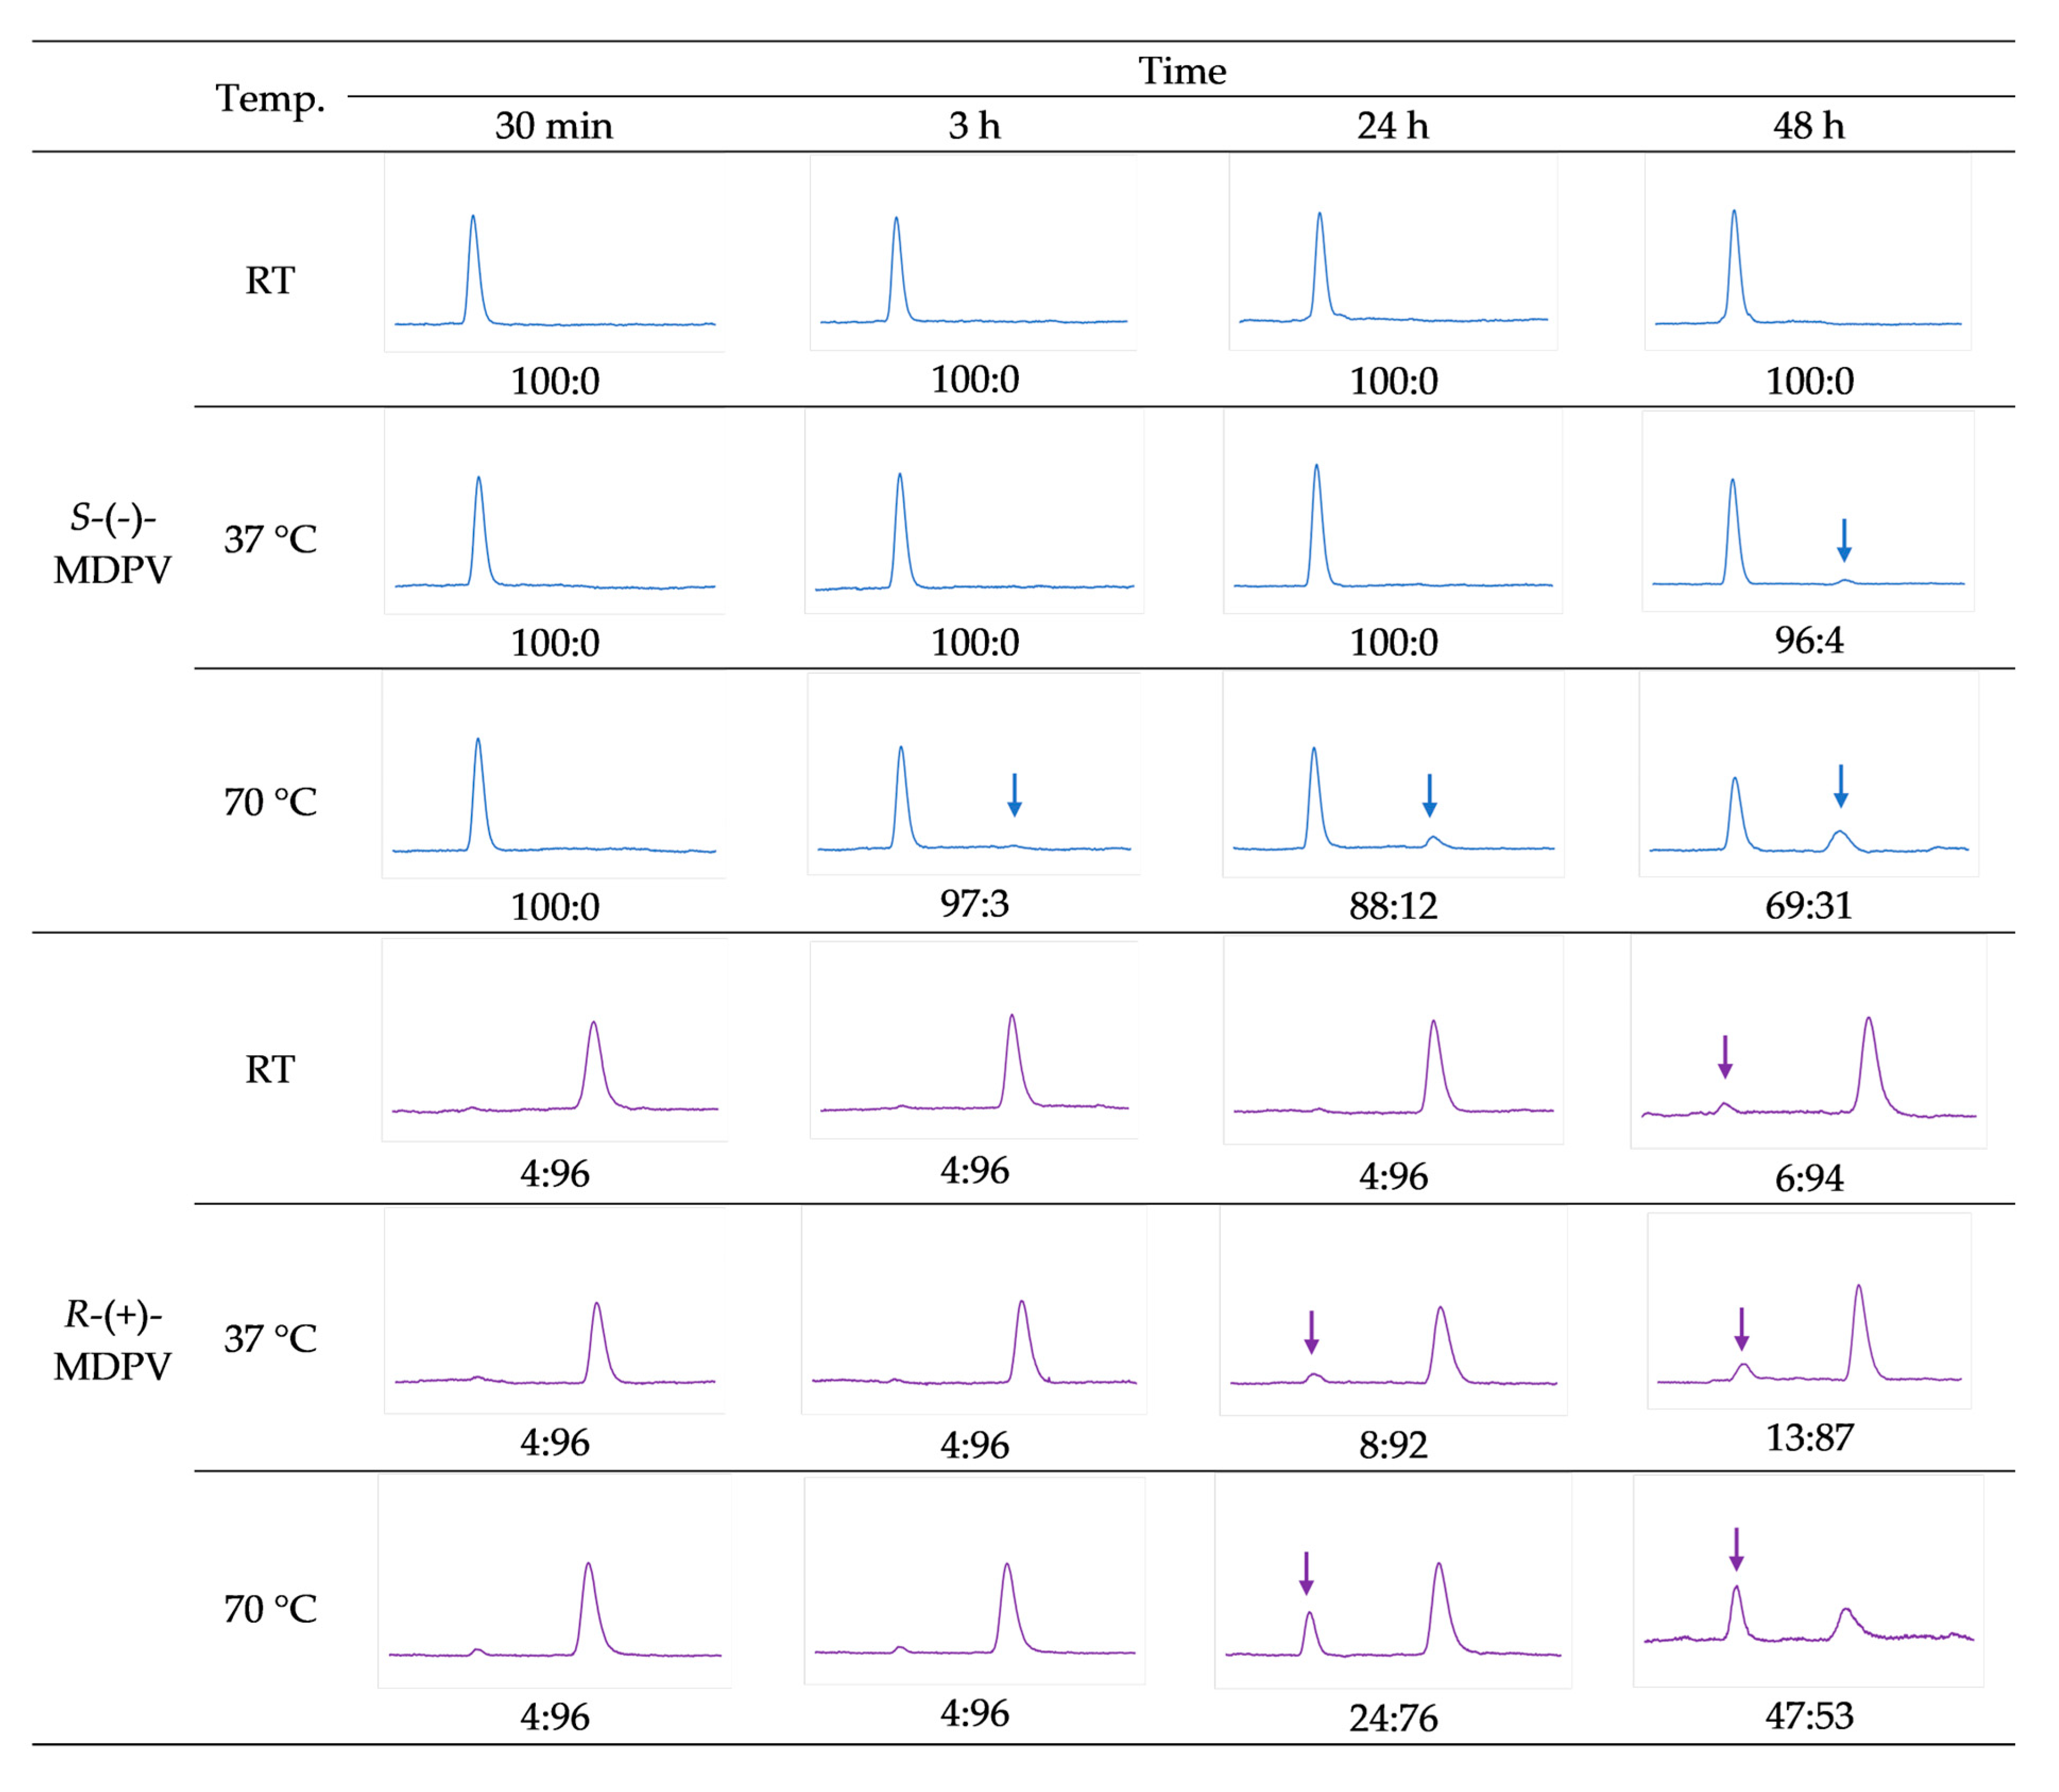
Task: Select the 30 min column header
Action: (x=554, y=126)
